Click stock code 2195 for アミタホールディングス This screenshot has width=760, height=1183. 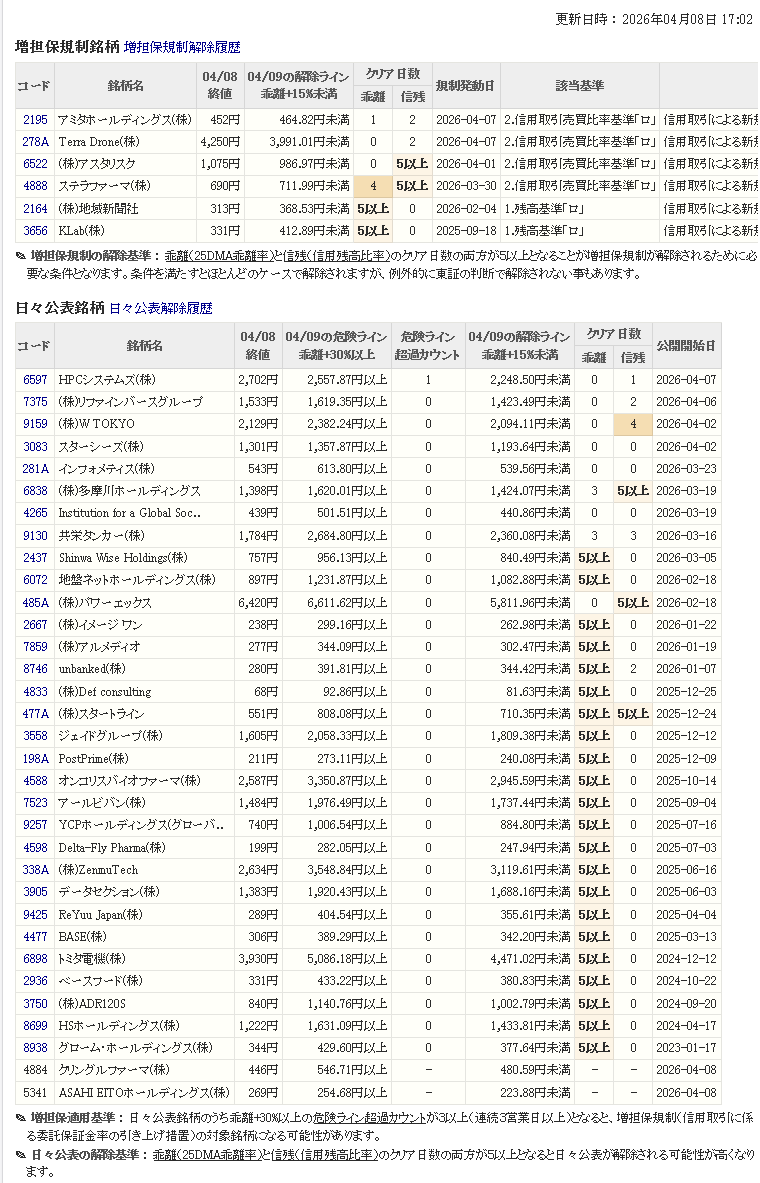(x=35, y=120)
